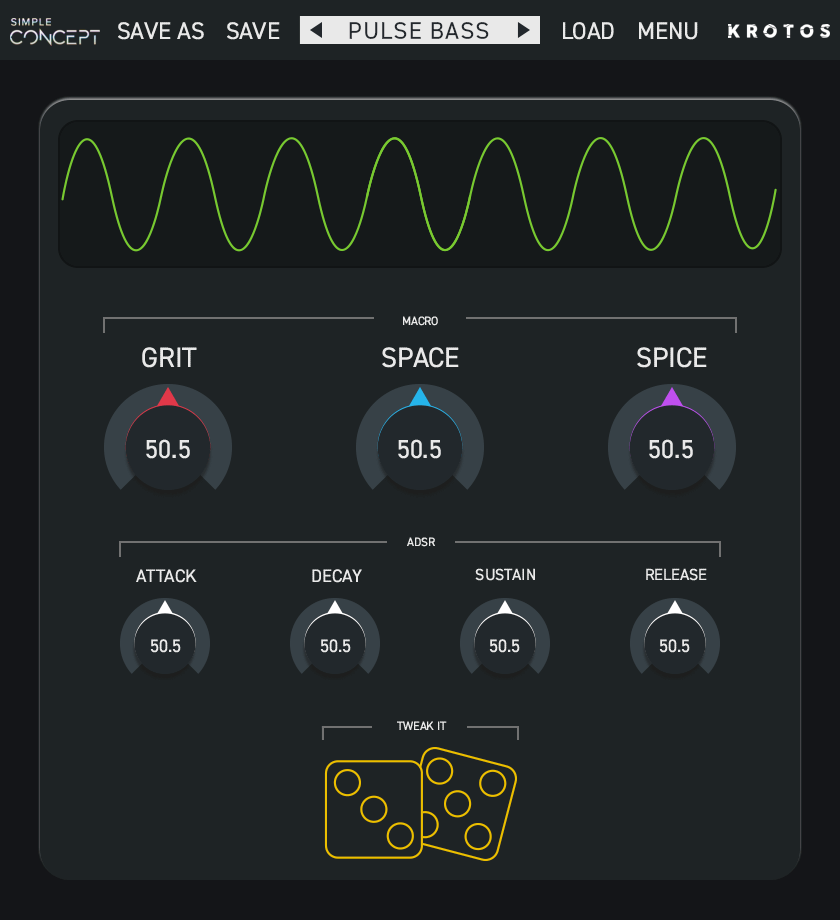Screen dimensions: 840x920
Task: Click the dice randomize icon
Action: point(420,803)
